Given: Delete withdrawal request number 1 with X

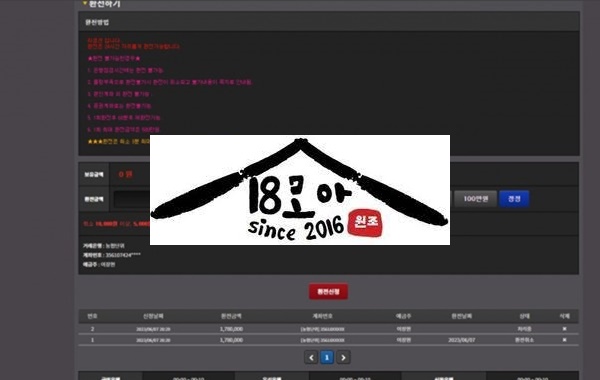Looking at the screenshot, I should pyautogui.click(x=564, y=340).
